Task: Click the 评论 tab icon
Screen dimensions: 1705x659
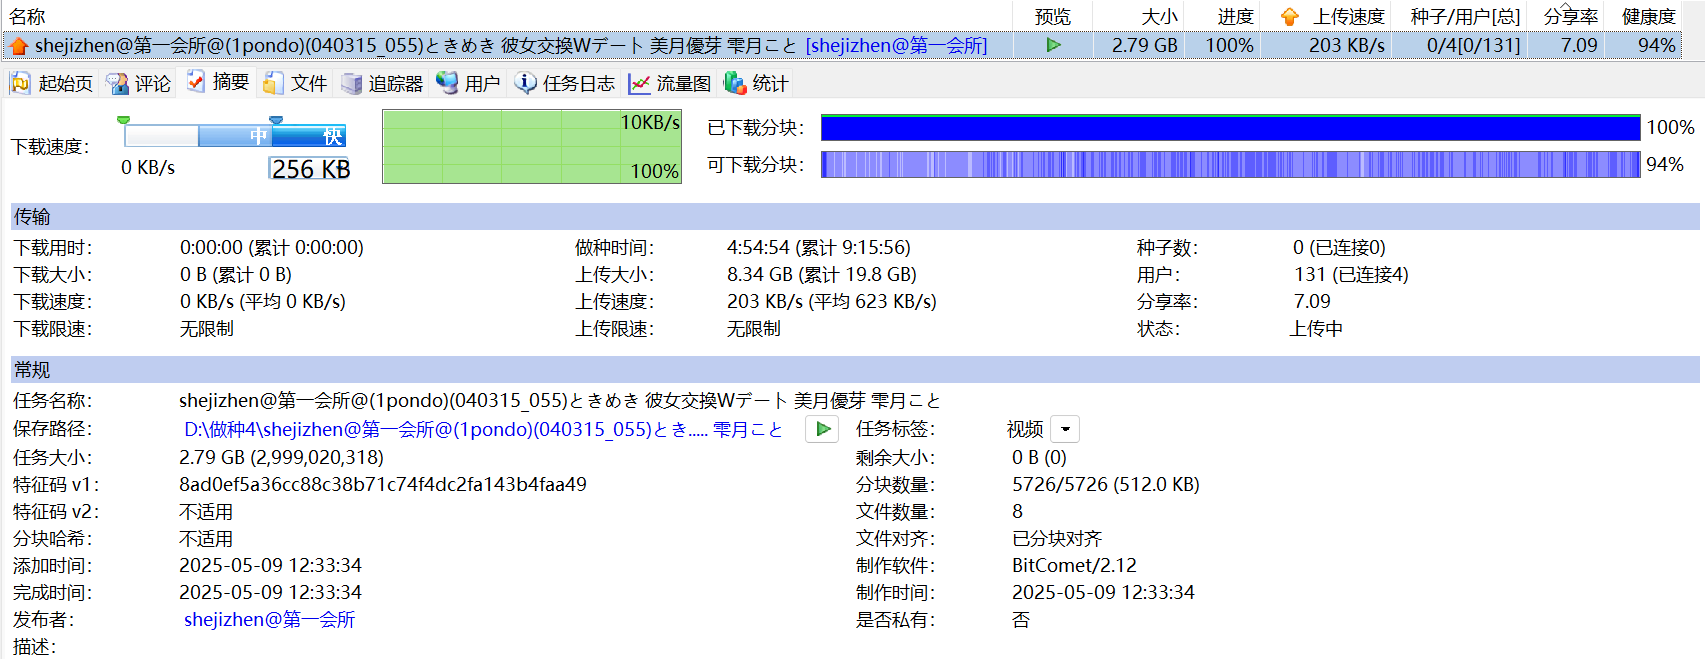Action: coord(118,83)
